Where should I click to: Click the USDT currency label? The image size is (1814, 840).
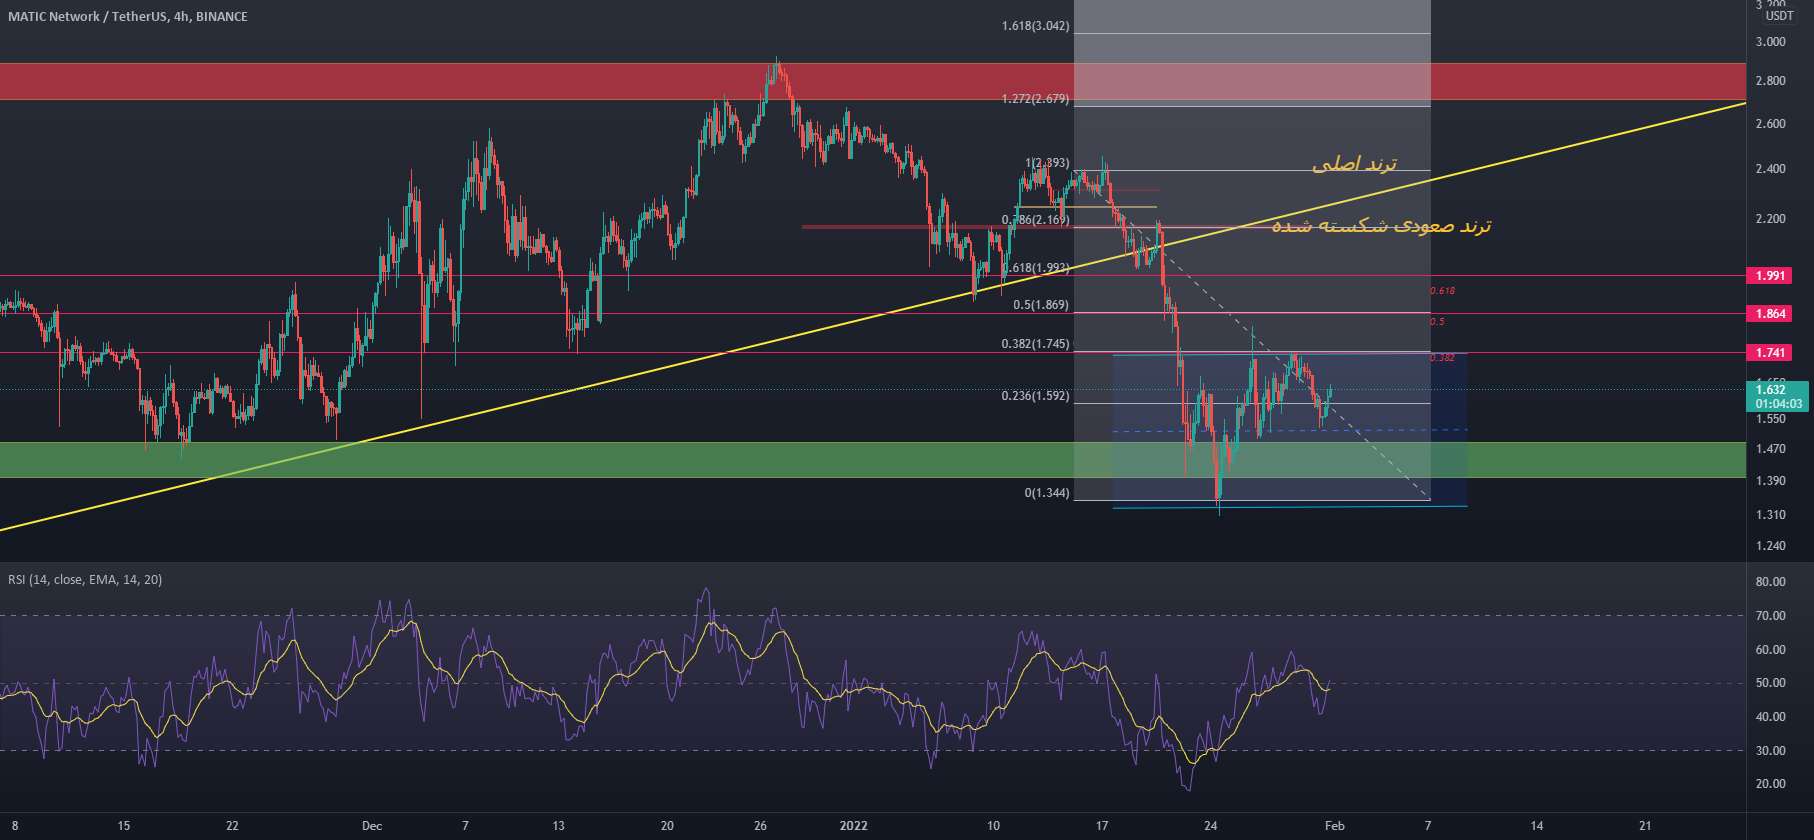[1779, 16]
